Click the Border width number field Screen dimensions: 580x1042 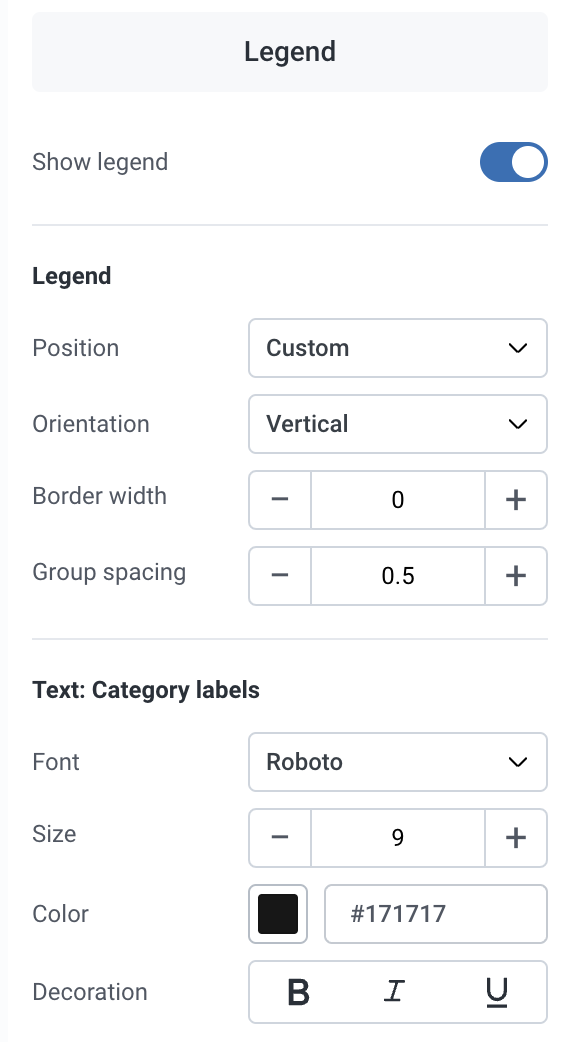click(397, 500)
